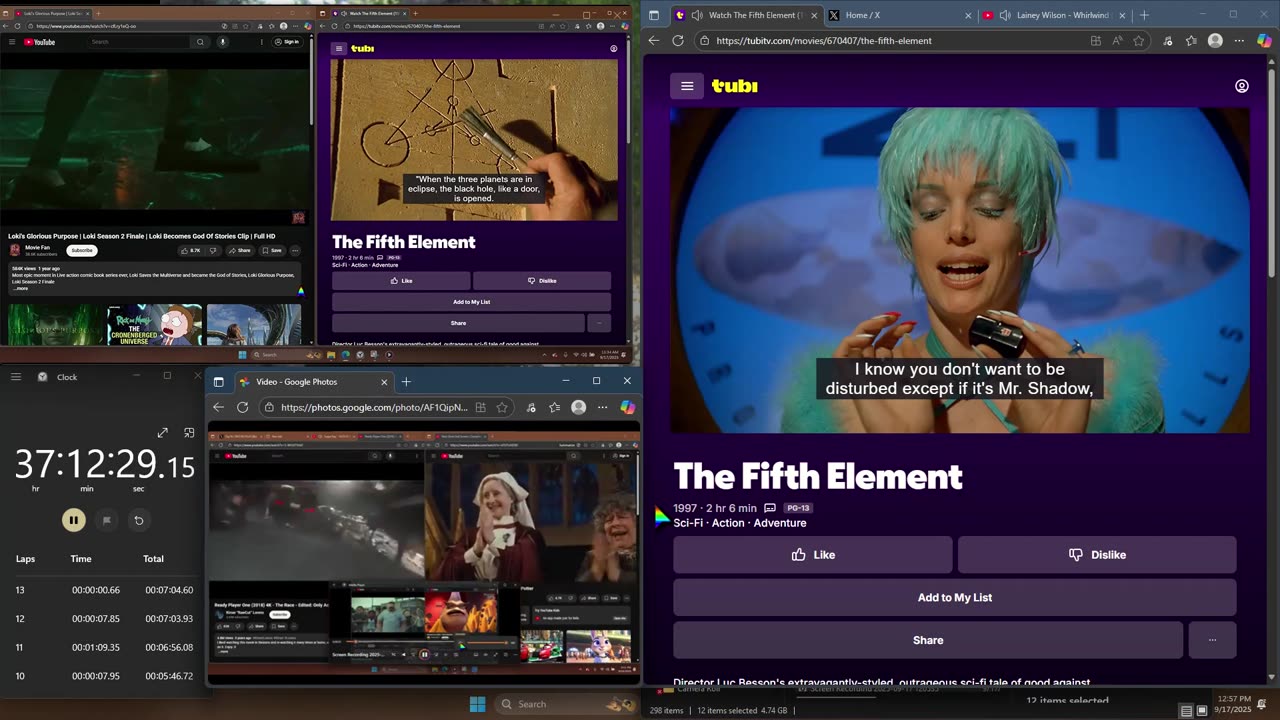Open a new tab in the right Edge window
The height and width of the screenshot is (720, 1280).
[x=1144, y=15]
